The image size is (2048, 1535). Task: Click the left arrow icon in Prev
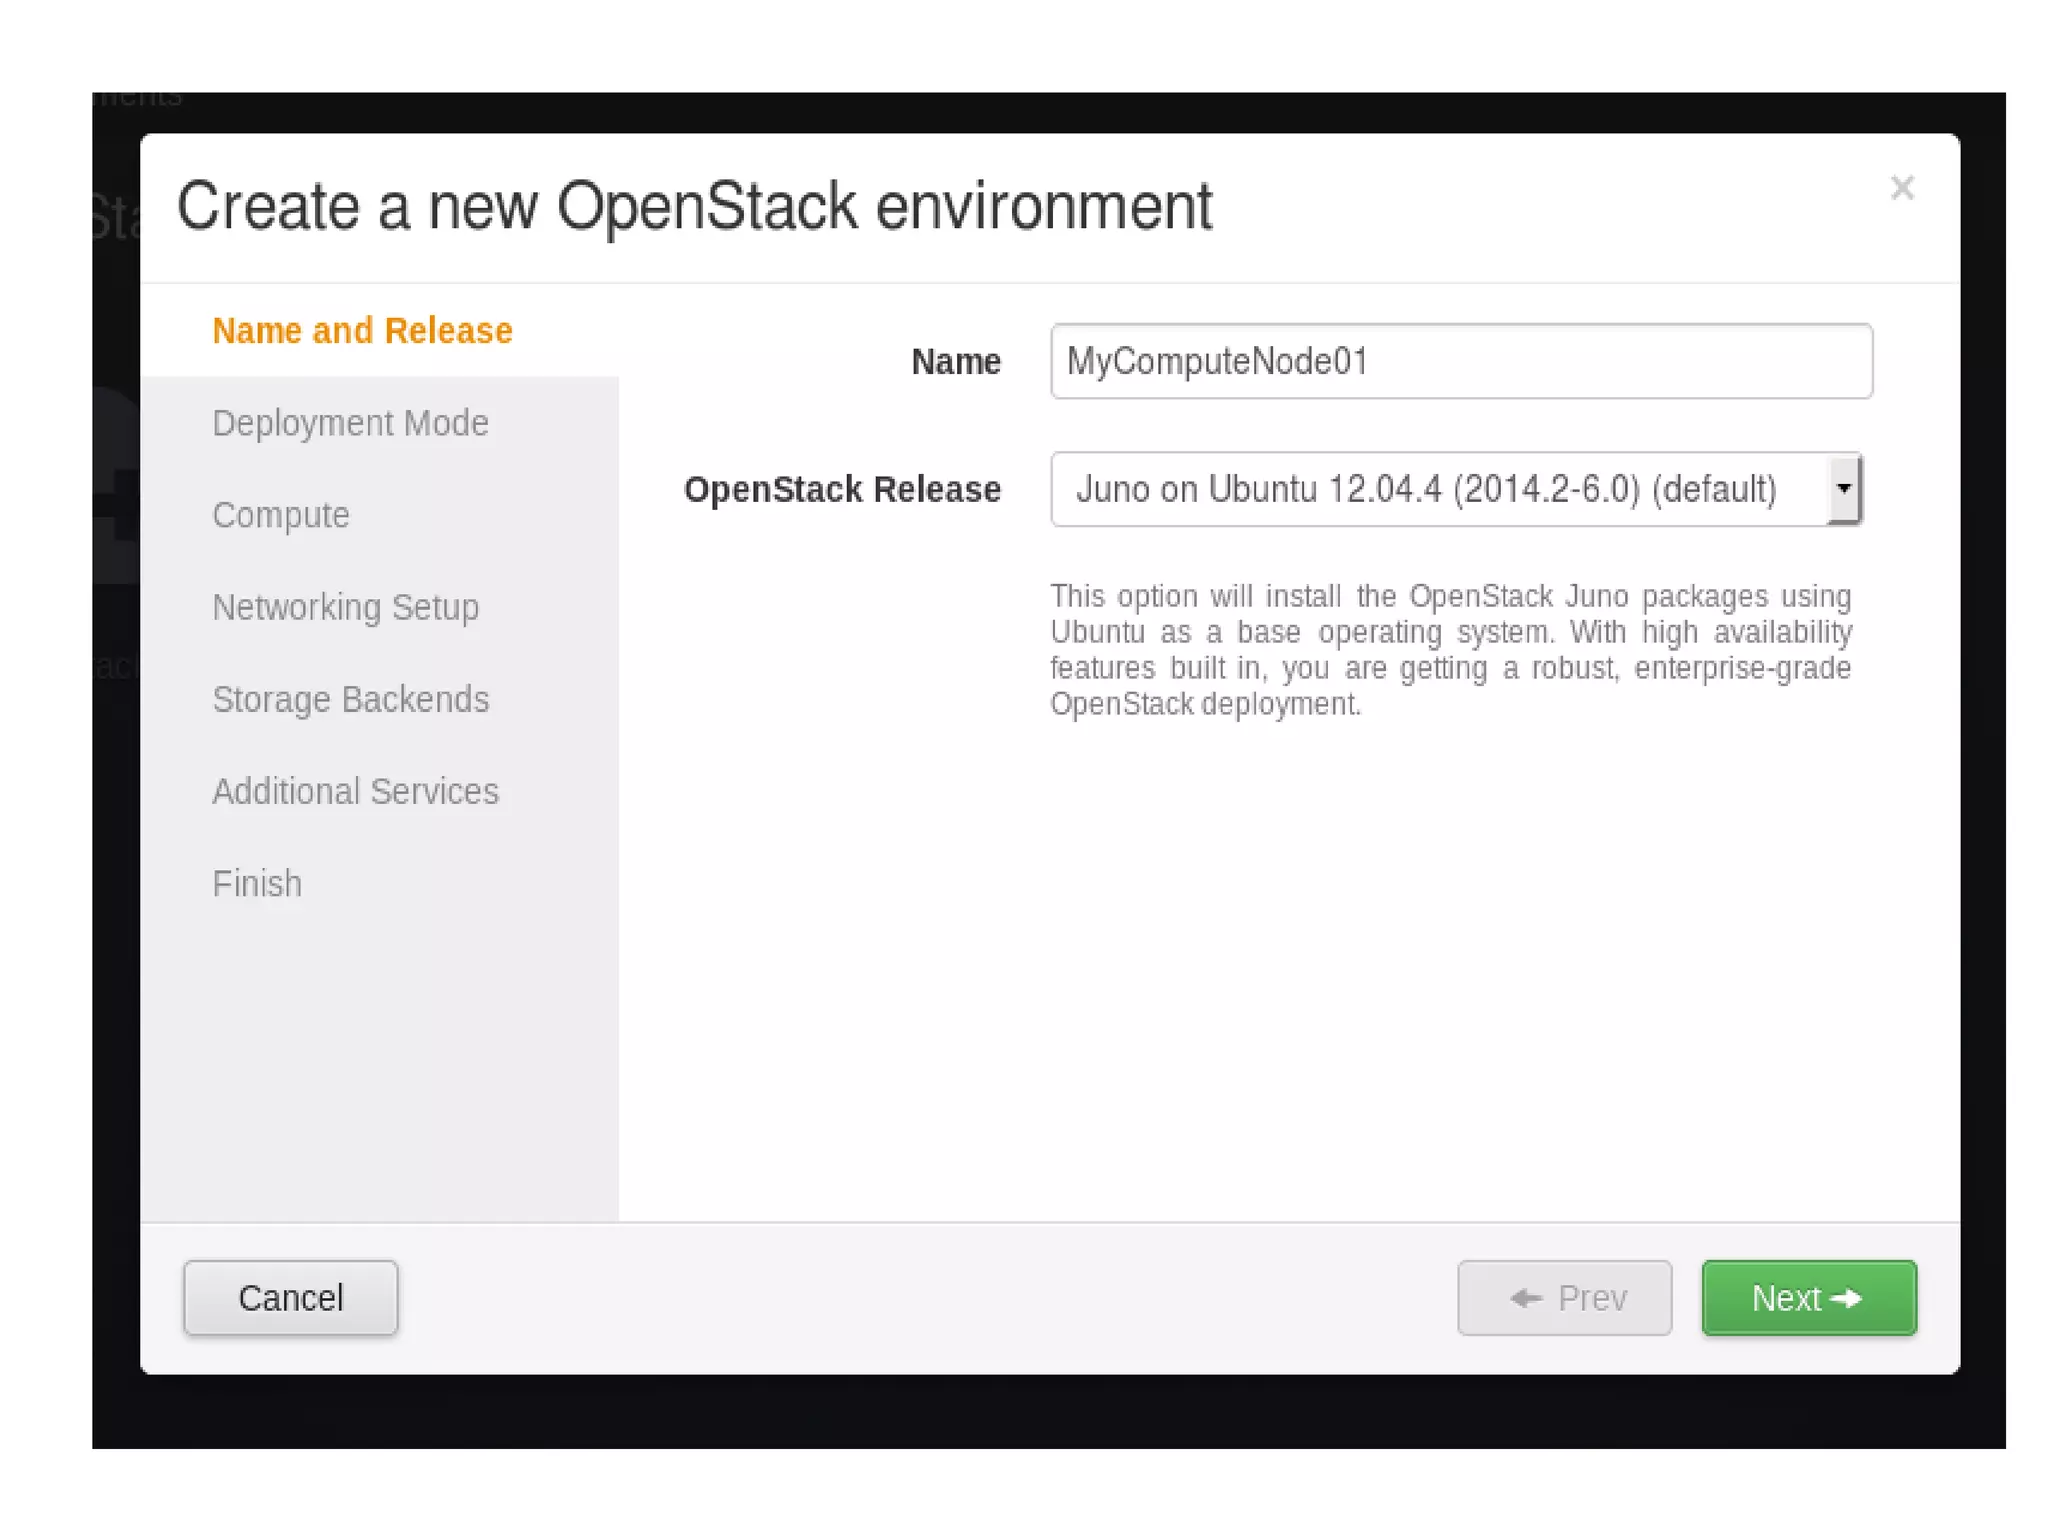tap(1526, 1298)
